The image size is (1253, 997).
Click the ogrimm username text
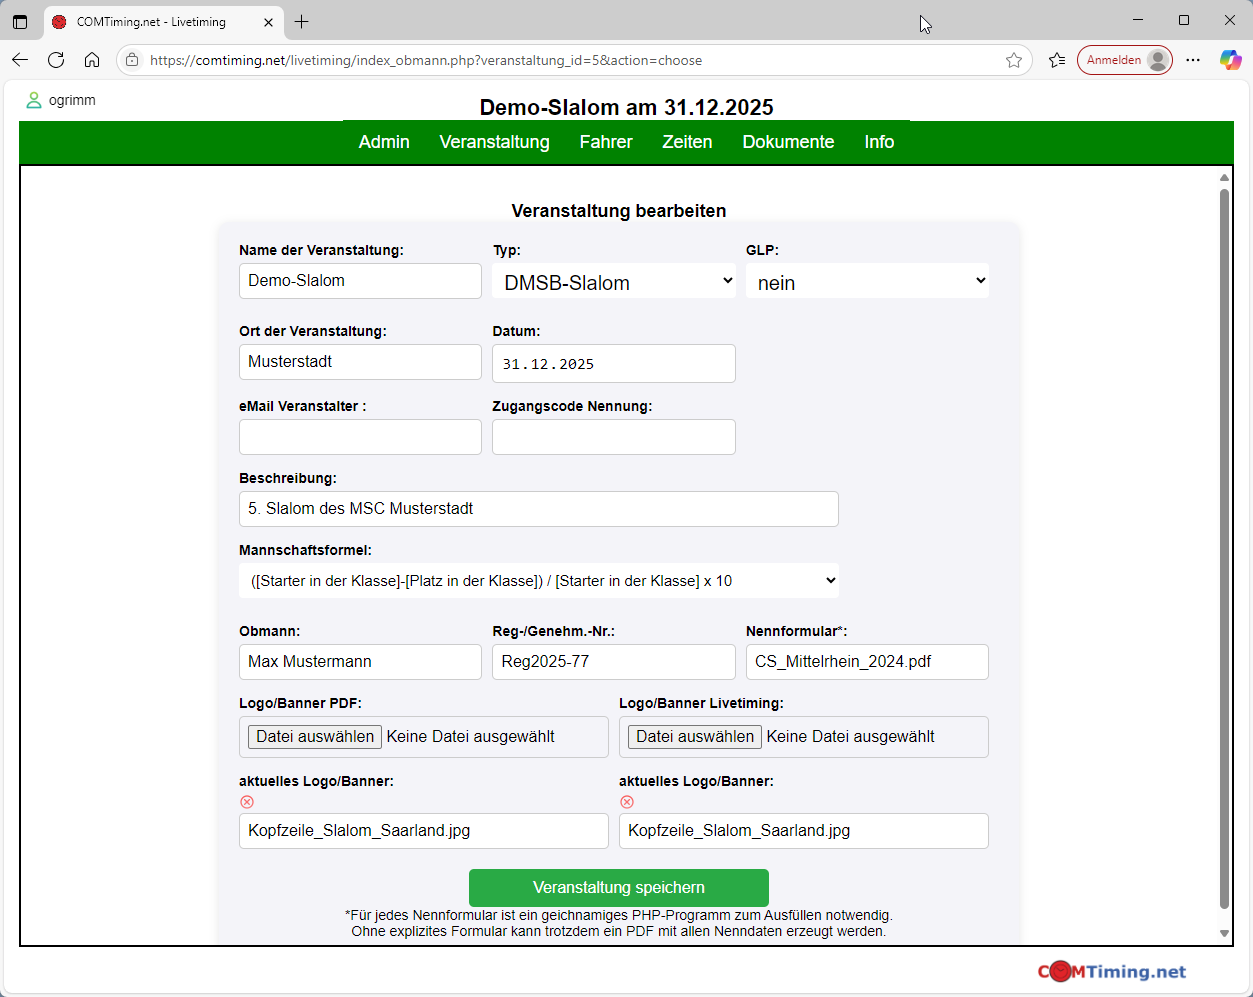pyautogui.click(x=72, y=100)
